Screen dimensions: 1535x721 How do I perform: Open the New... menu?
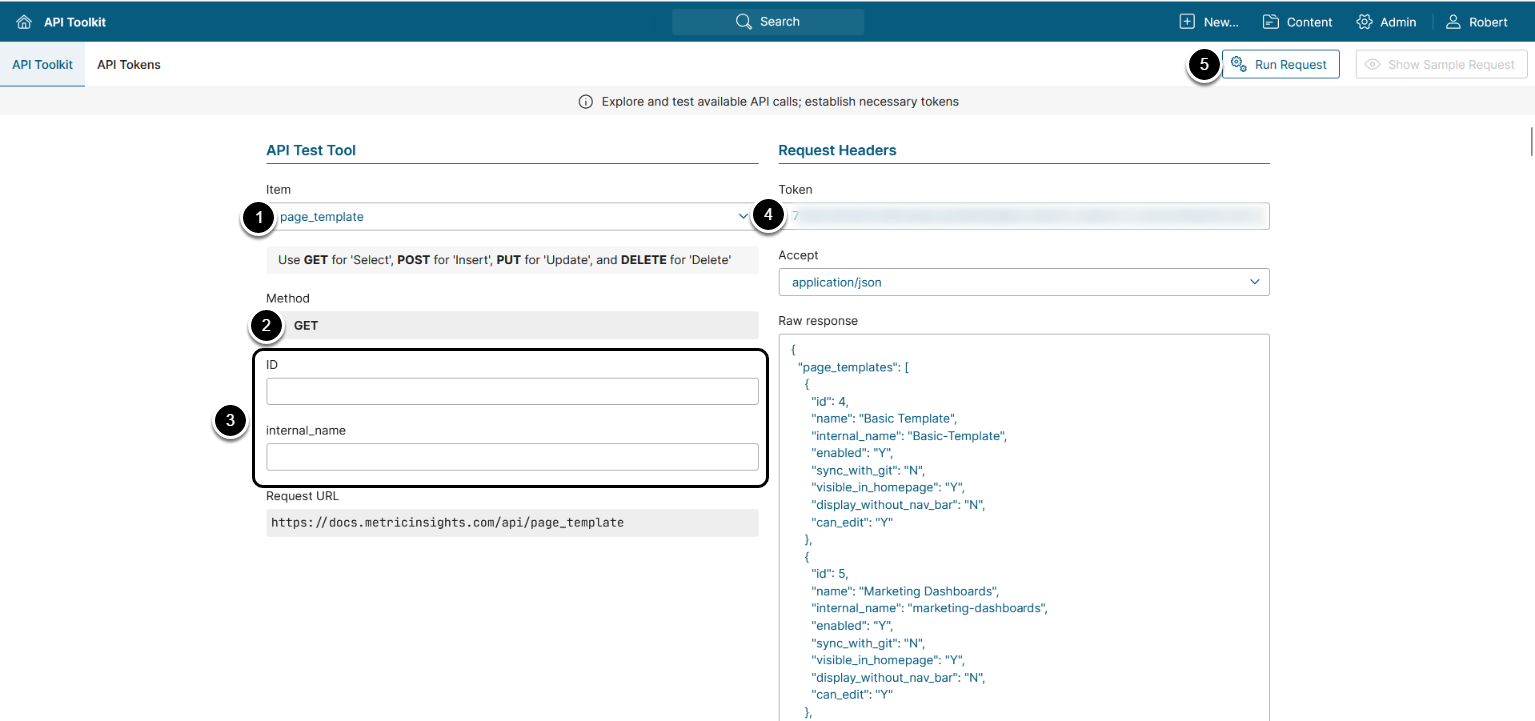pyautogui.click(x=1209, y=22)
